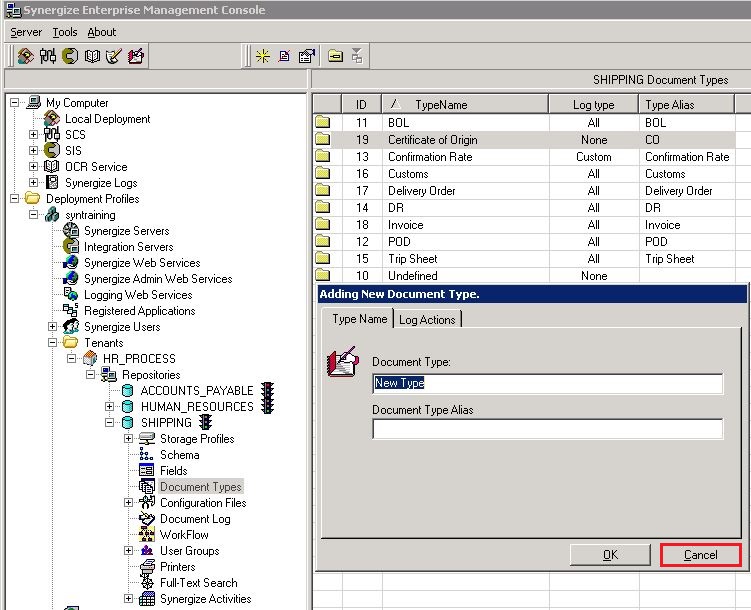Select the Document Types tree item
Screen dimensions: 751x610
coord(201,486)
